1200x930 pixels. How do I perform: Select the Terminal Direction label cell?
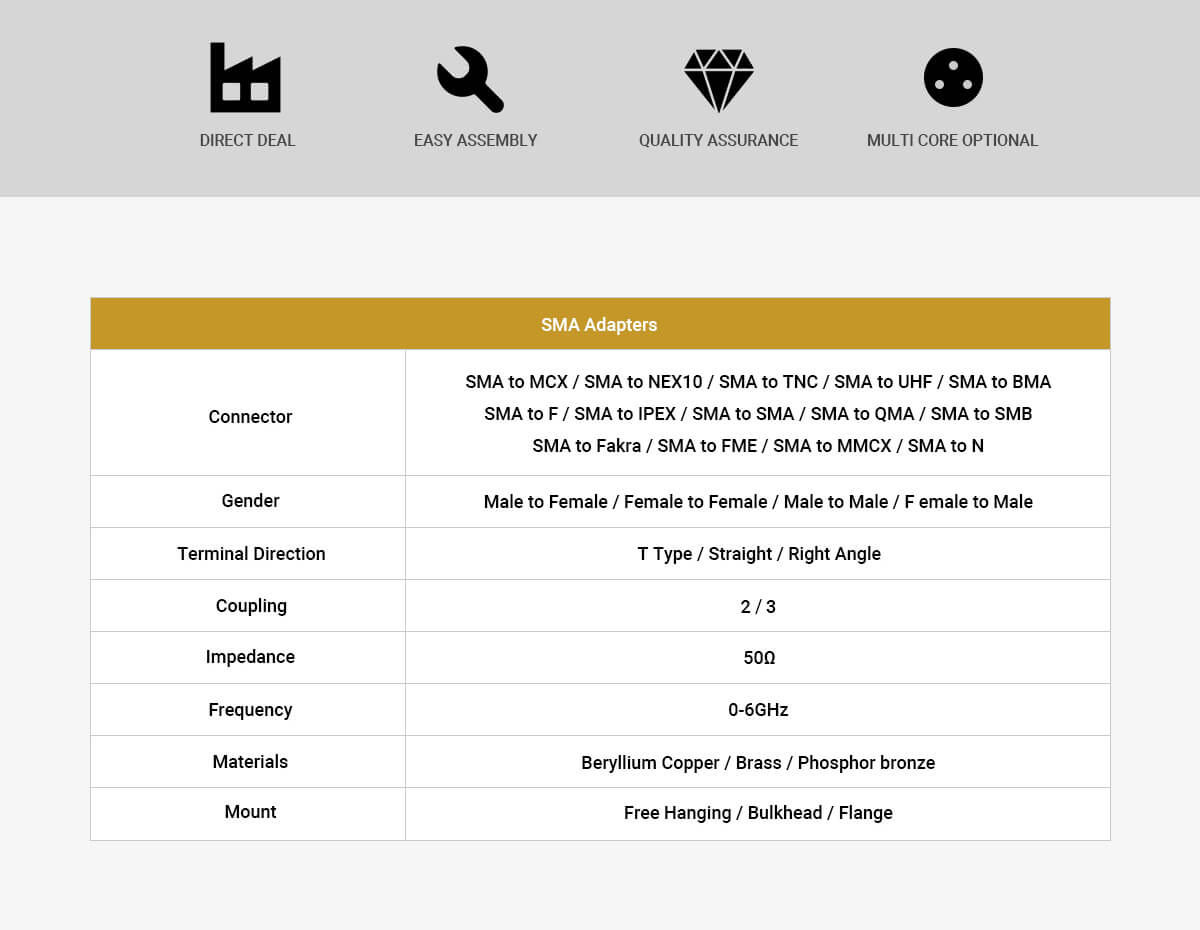tap(251, 554)
